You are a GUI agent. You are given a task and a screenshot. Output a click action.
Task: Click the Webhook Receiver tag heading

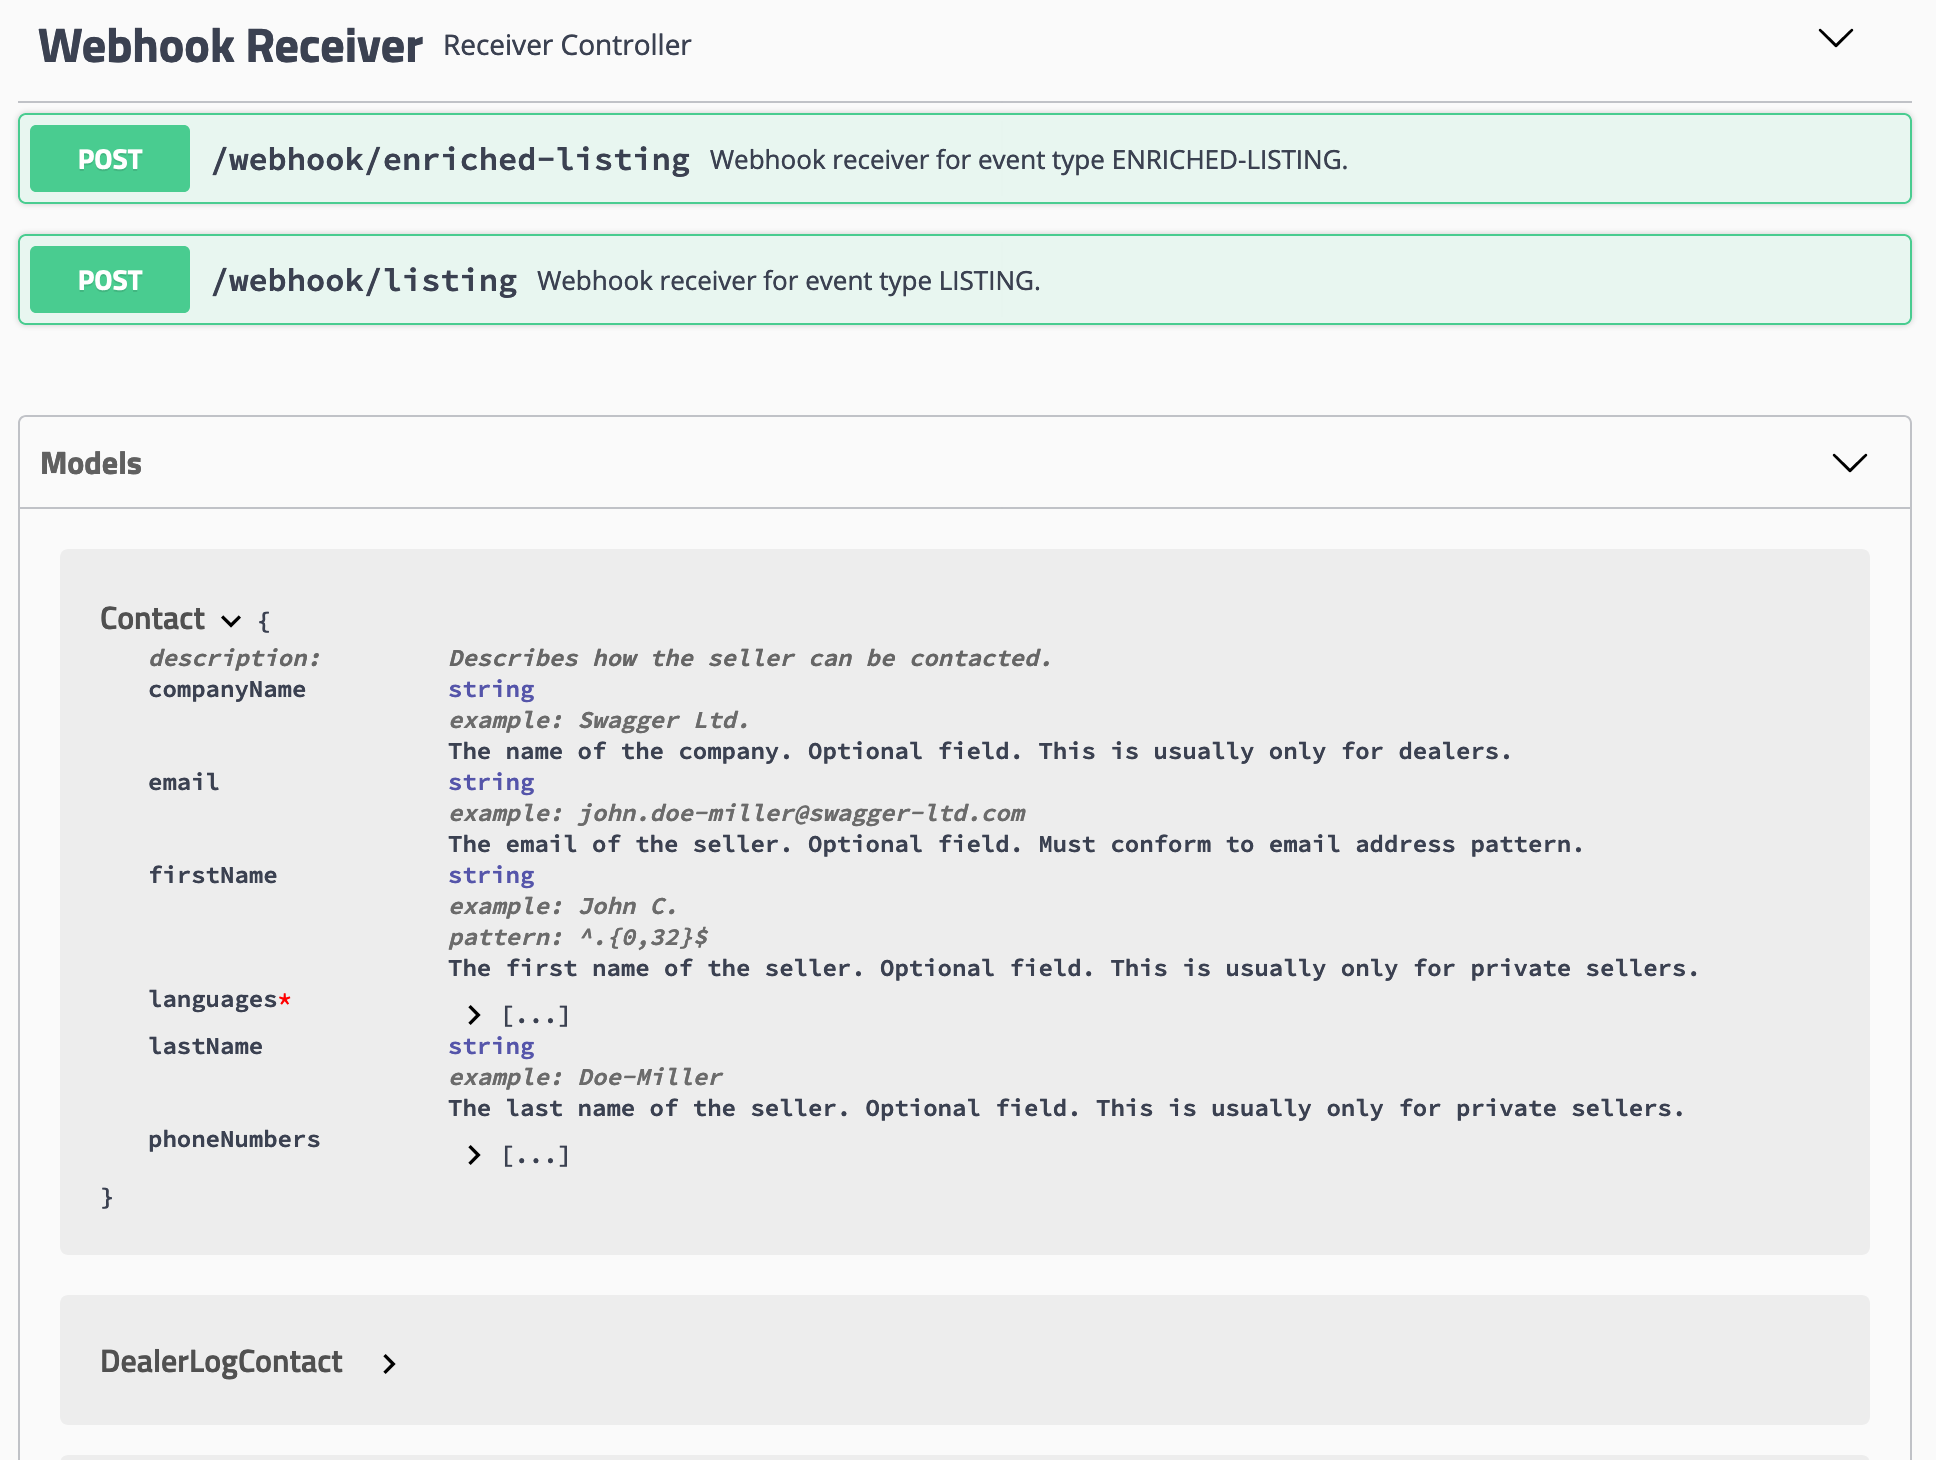tap(230, 46)
